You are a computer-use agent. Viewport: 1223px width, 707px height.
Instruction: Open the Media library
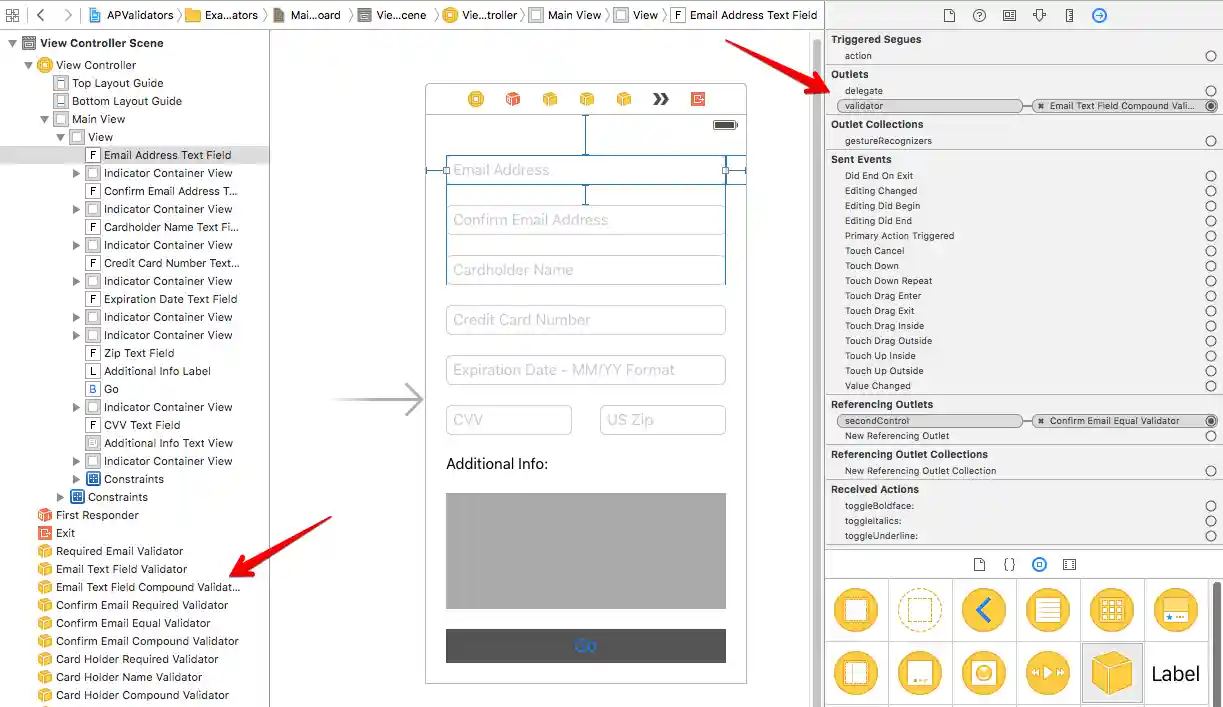(1069, 564)
